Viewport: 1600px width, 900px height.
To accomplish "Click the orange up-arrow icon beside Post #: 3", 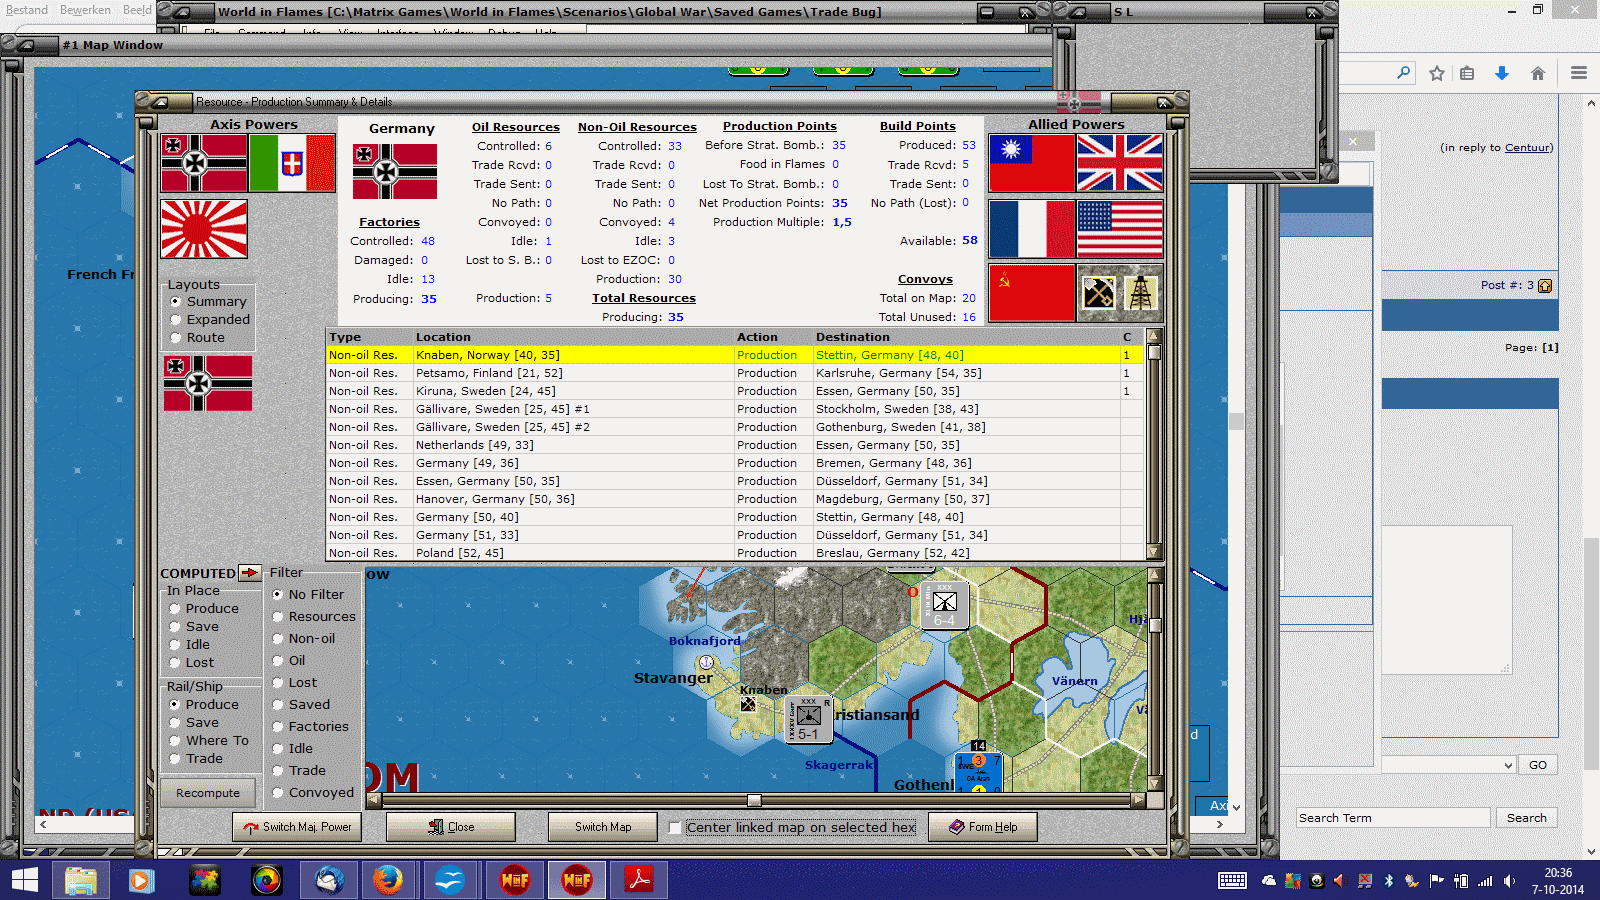I will click(1545, 286).
